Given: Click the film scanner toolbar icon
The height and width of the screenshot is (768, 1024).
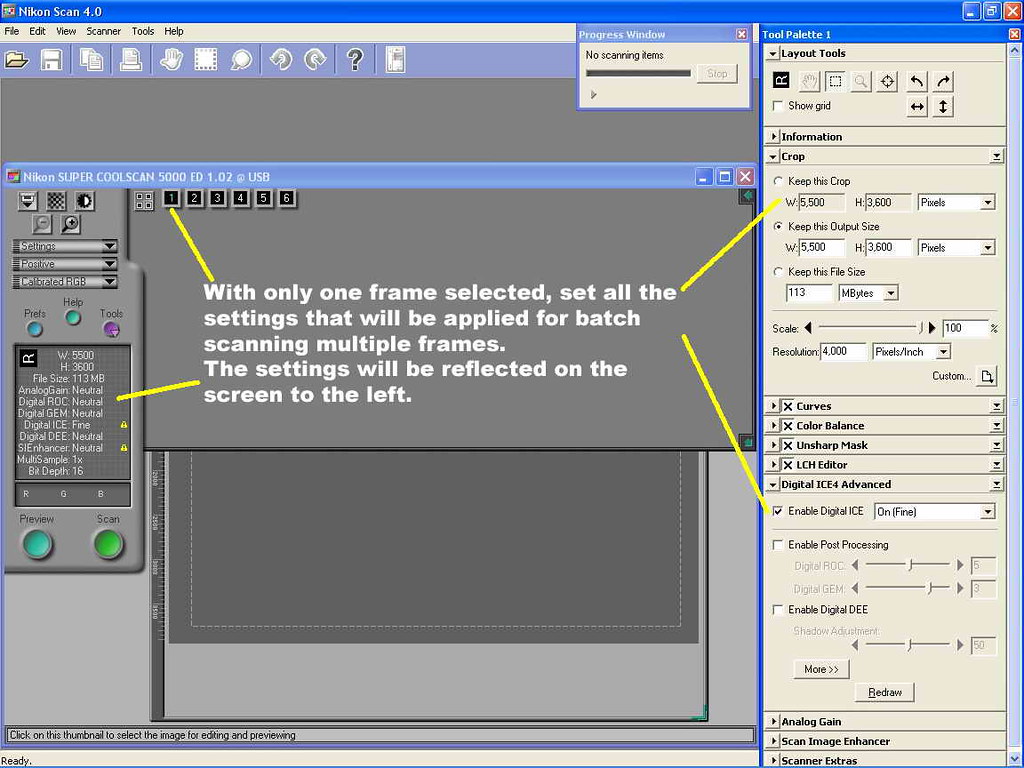Looking at the screenshot, I should click(395, 60).
